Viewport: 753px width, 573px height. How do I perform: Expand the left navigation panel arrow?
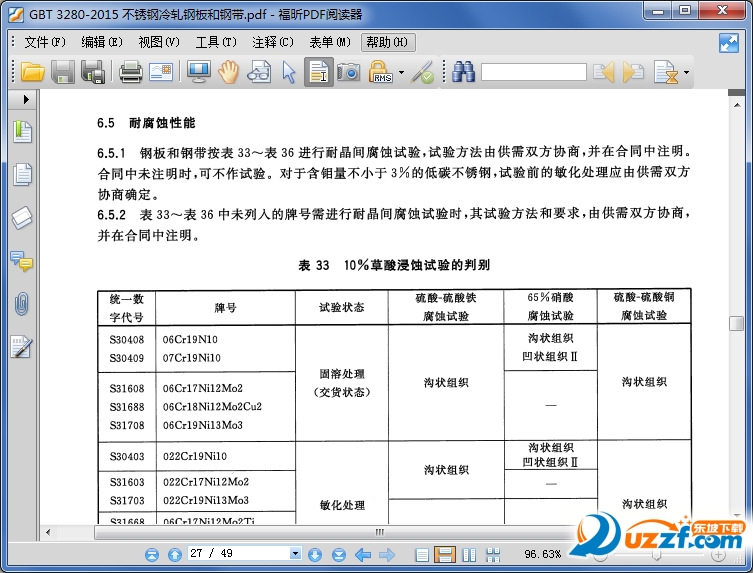coord(26,99)
